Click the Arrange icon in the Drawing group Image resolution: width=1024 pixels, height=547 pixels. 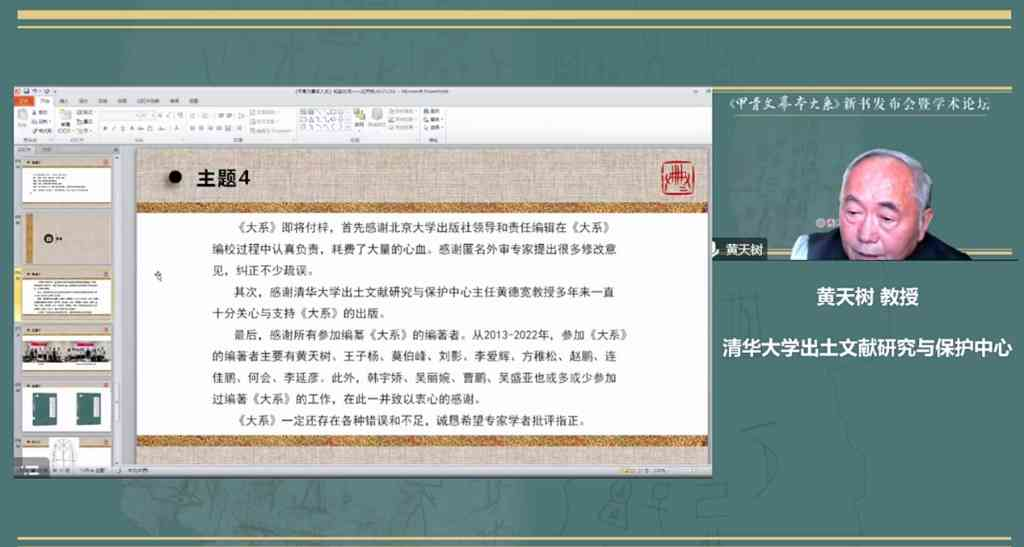click(355, 117)
